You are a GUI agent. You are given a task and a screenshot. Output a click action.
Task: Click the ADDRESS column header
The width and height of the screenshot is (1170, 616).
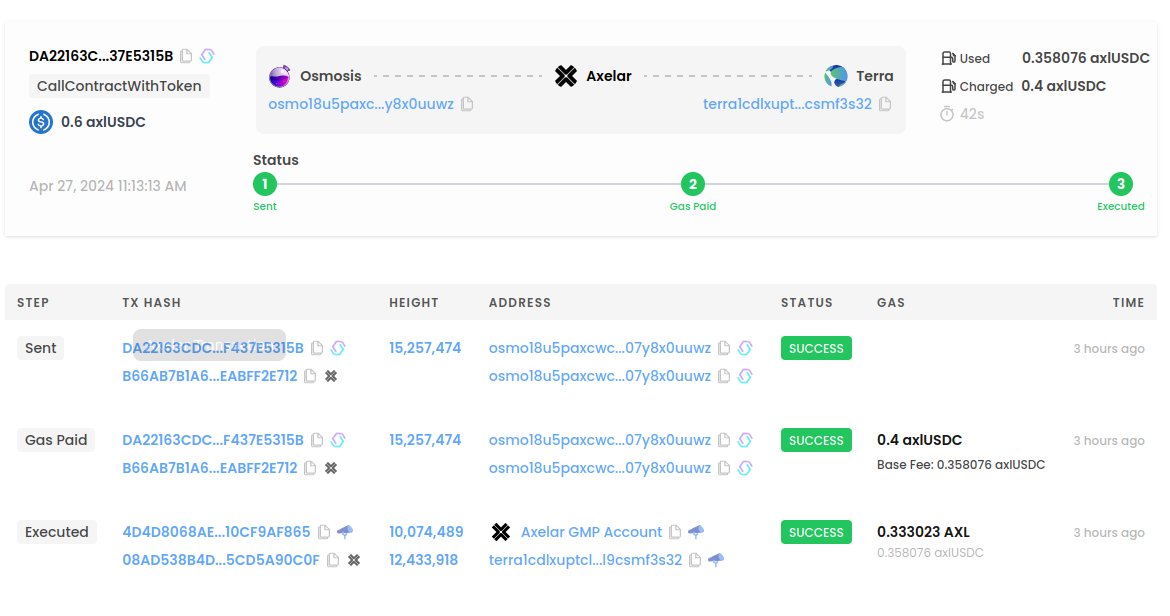(x=520, y=303)
